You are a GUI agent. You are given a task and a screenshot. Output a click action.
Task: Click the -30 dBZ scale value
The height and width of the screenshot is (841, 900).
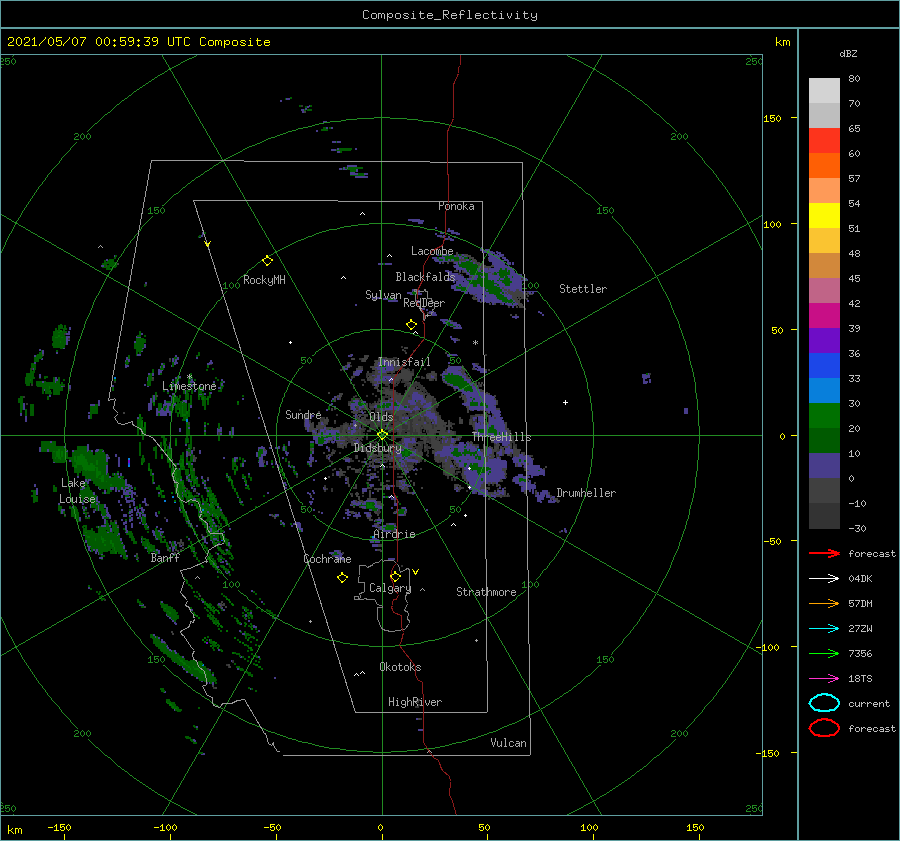(x=858, y=528)
